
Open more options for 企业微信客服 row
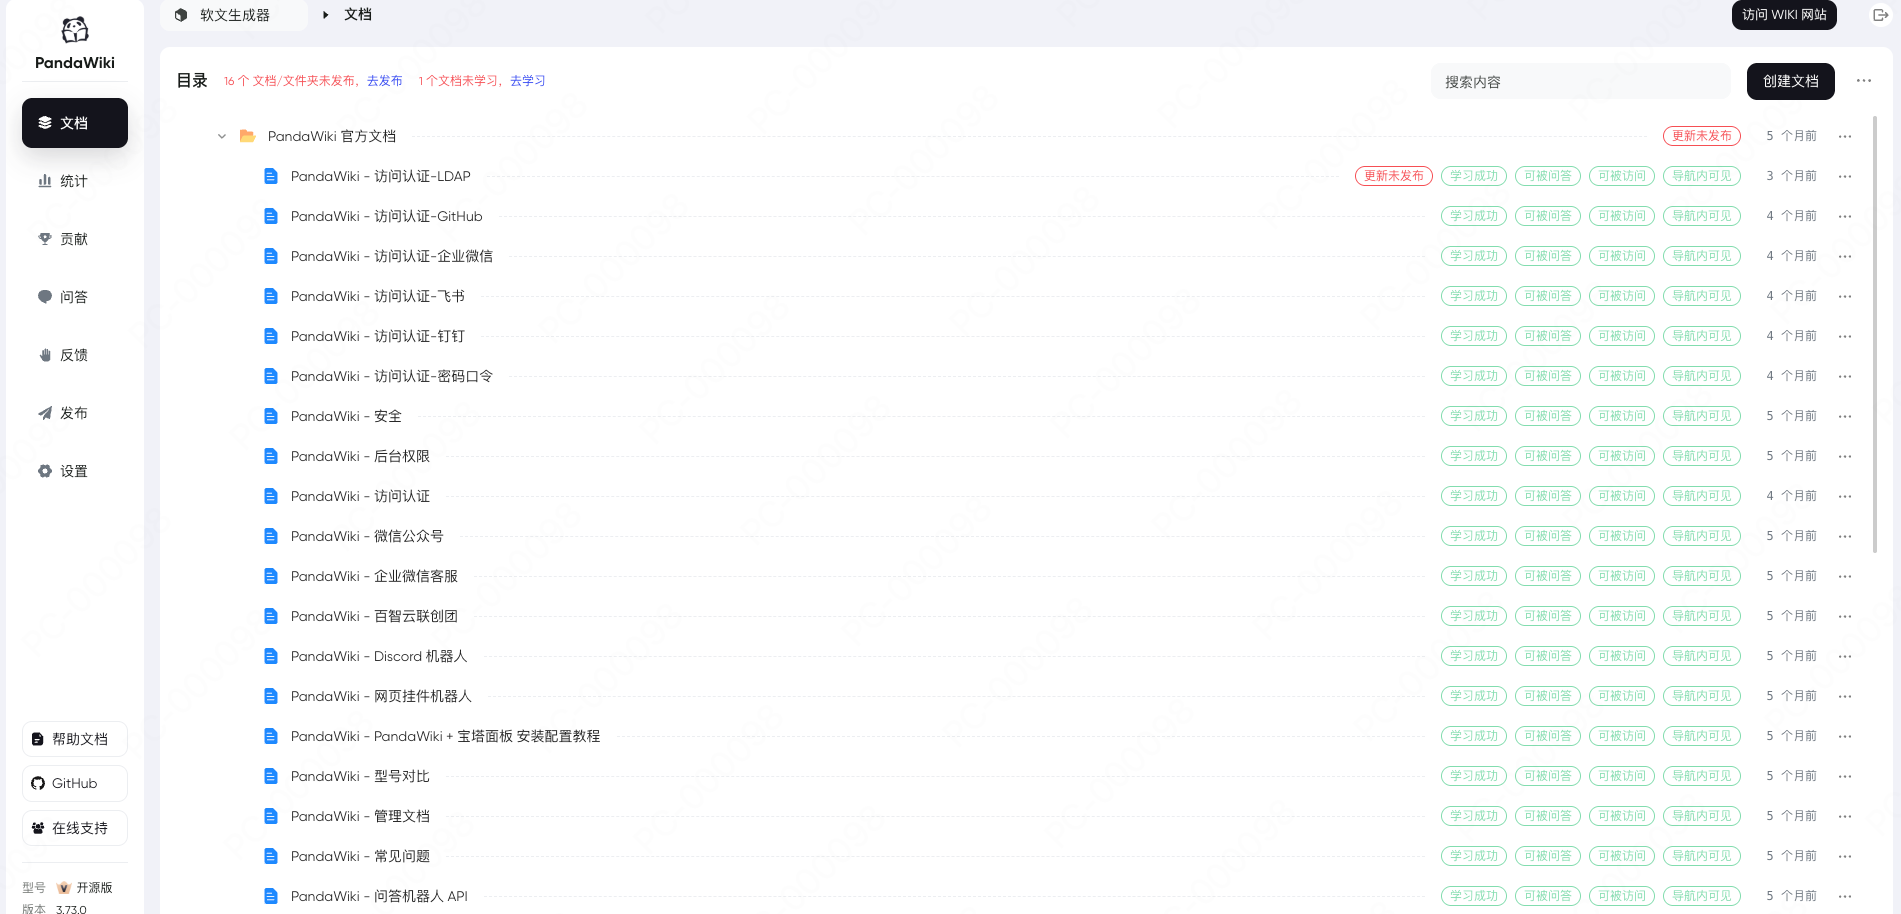(x=1845, y=576)
